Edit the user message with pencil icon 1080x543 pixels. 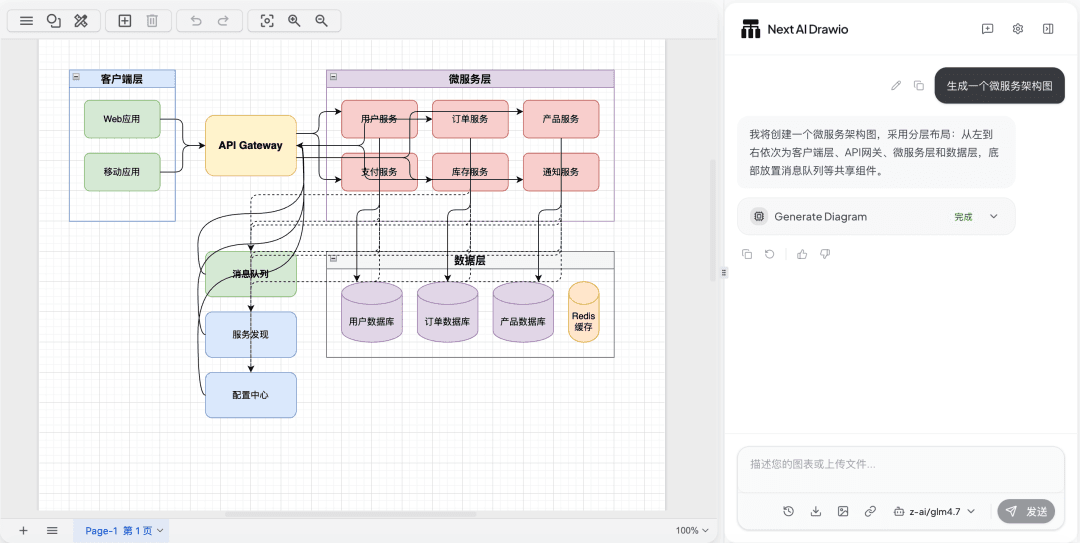(896, 85)
